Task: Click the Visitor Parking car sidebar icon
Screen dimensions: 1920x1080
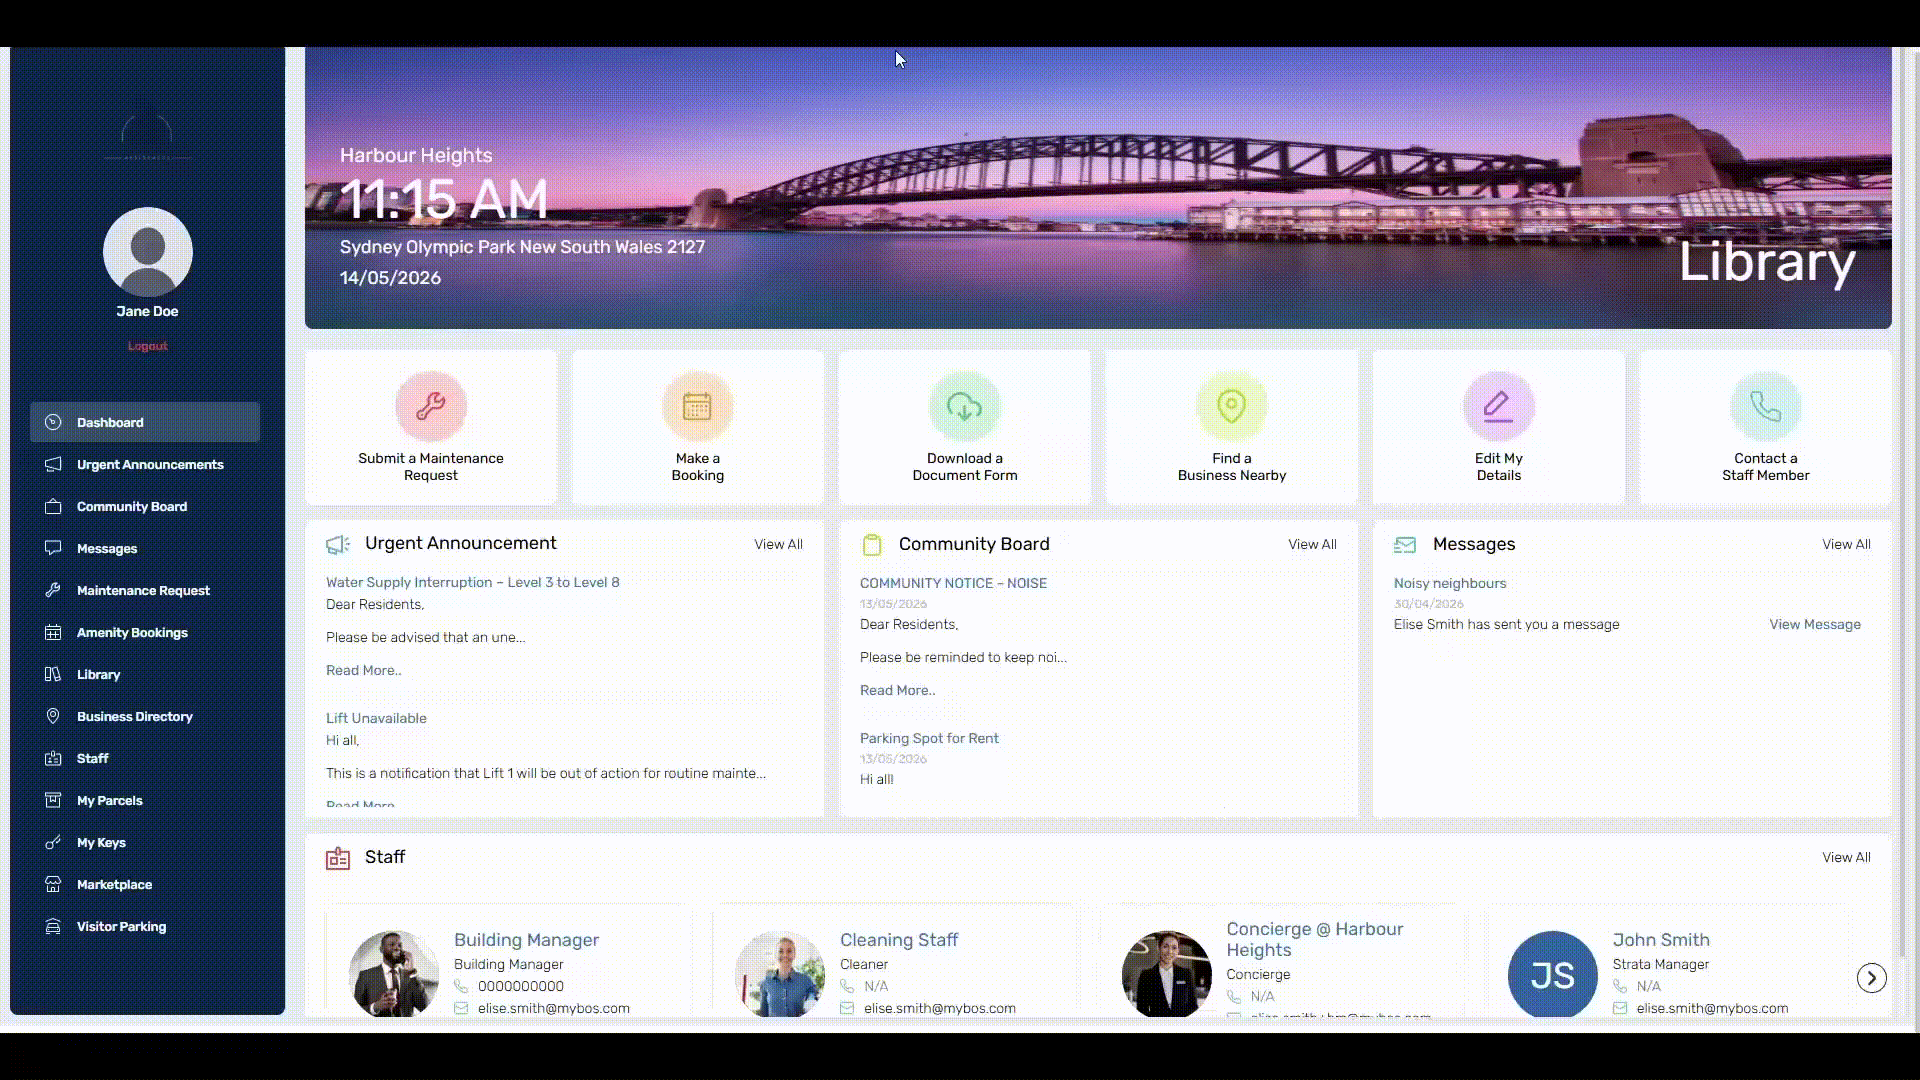Action: click(53, 926)
